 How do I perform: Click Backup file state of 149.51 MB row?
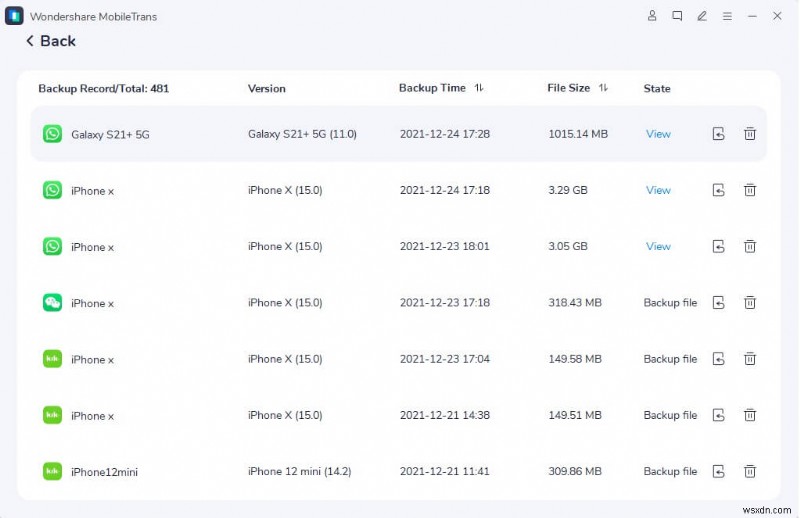670,415
